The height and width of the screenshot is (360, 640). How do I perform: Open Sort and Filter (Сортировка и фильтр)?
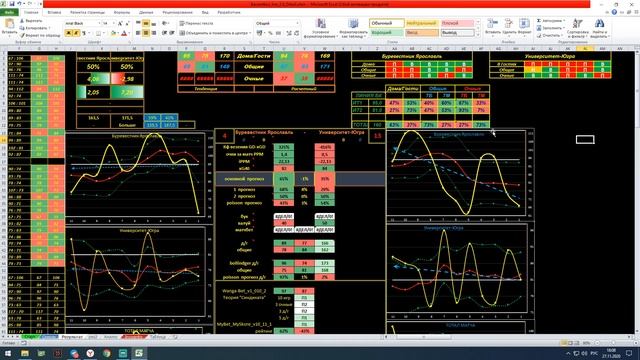click(578, 28)
